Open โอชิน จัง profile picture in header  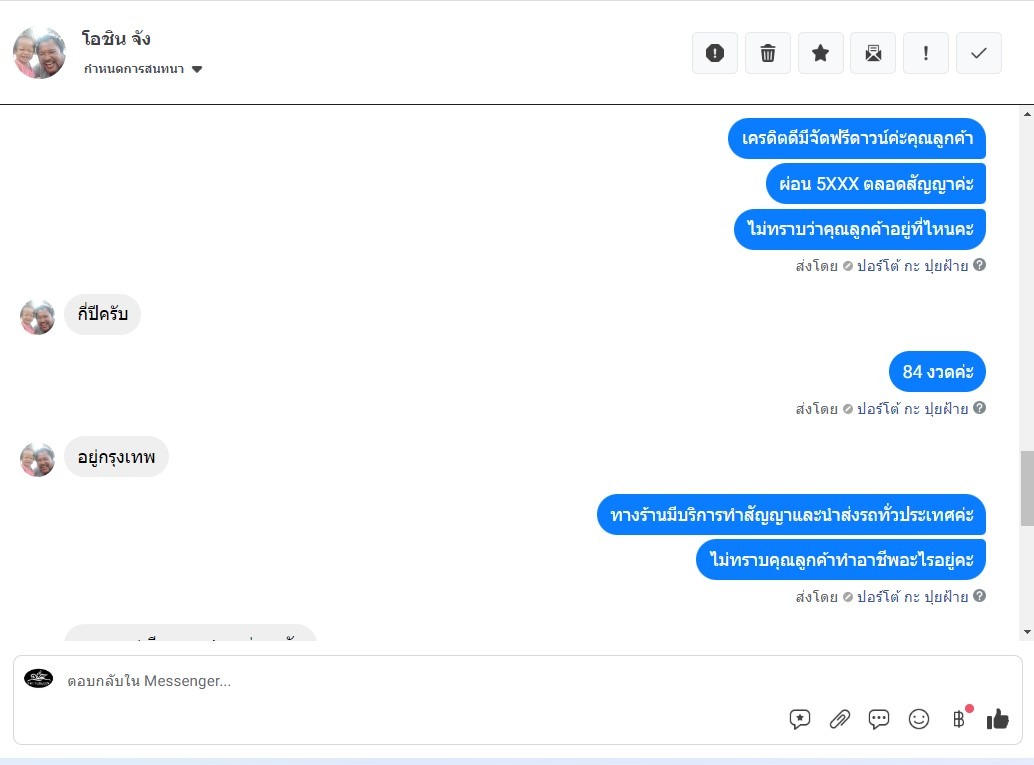(40, 53)
